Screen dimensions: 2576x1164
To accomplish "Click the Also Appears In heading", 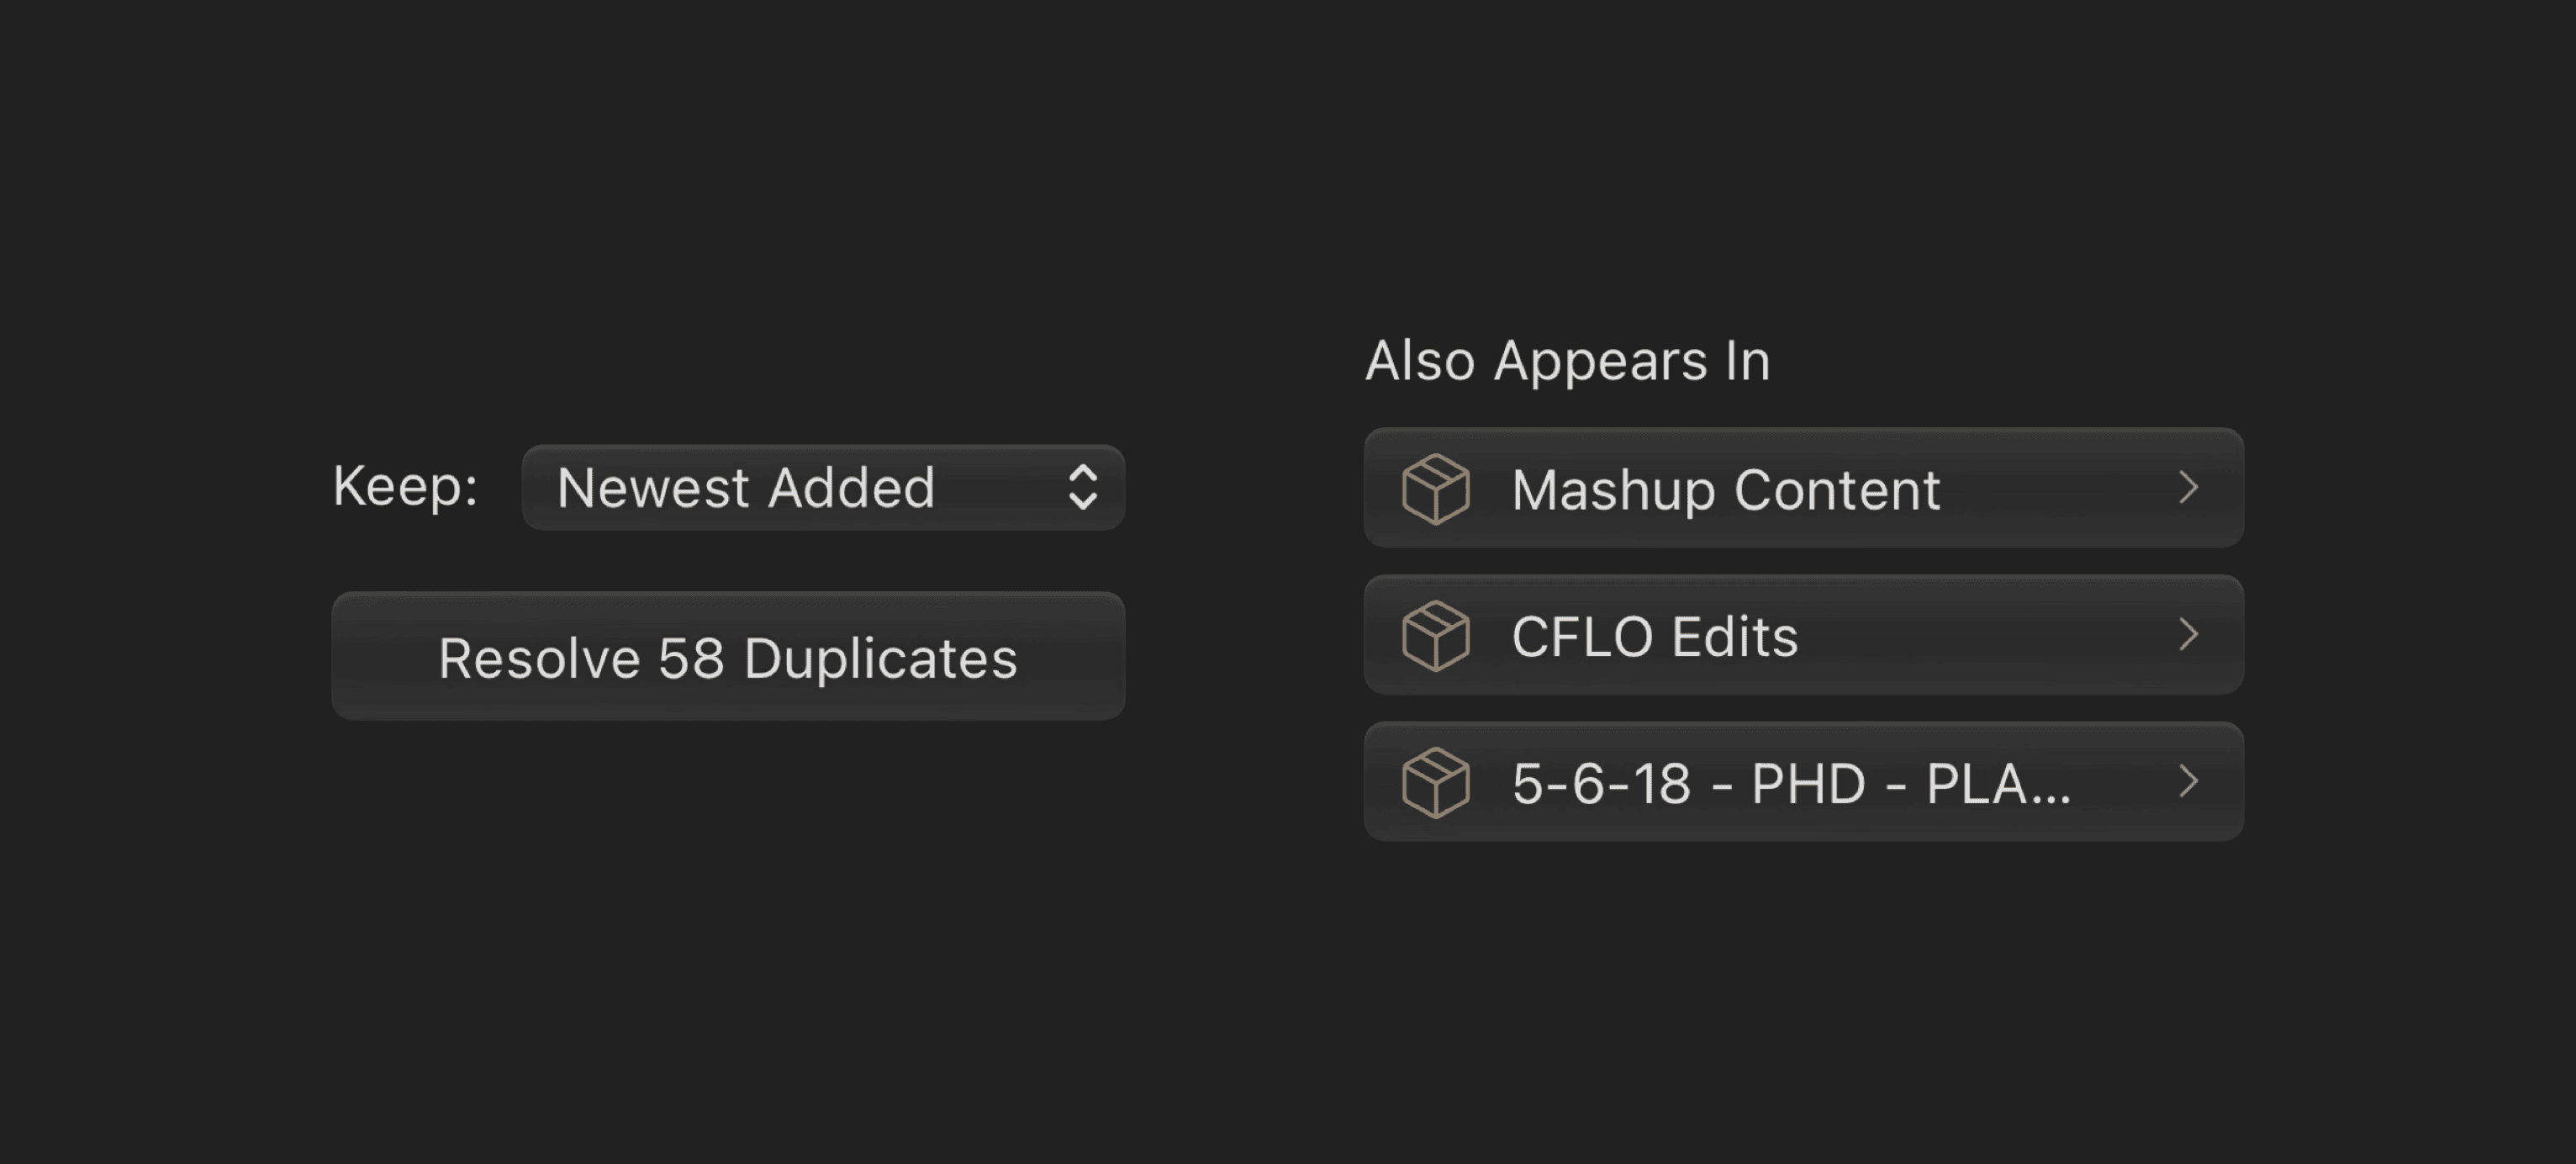I will coord(1567,361).
